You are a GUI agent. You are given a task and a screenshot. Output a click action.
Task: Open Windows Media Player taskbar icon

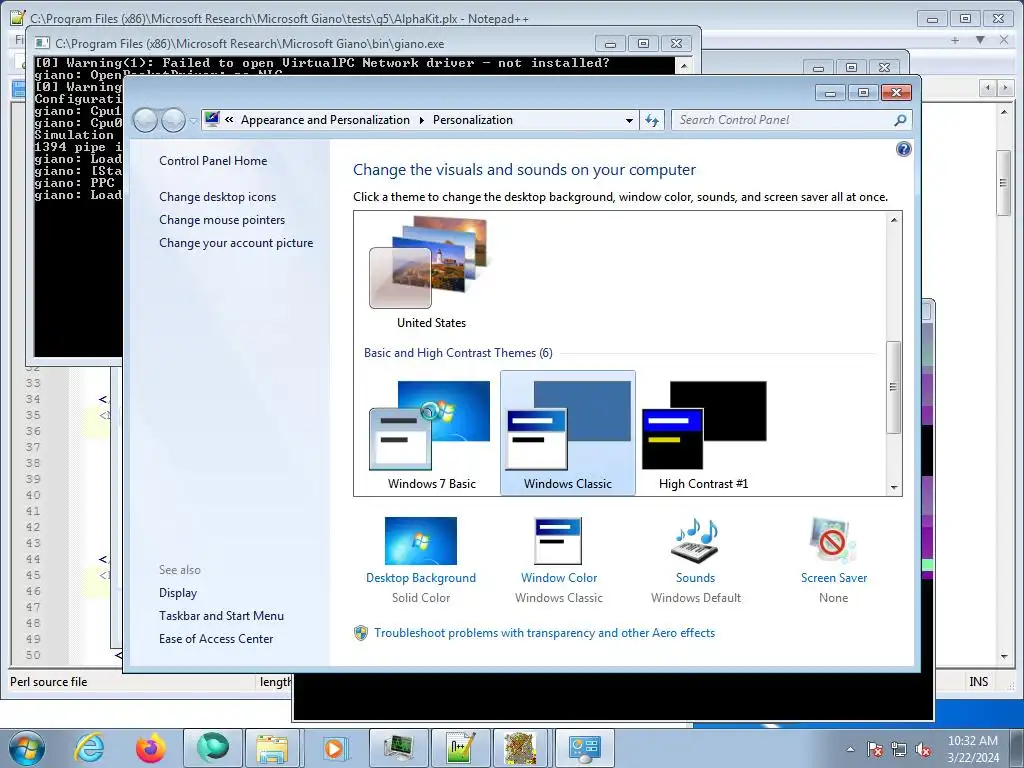tap(334, 748)
